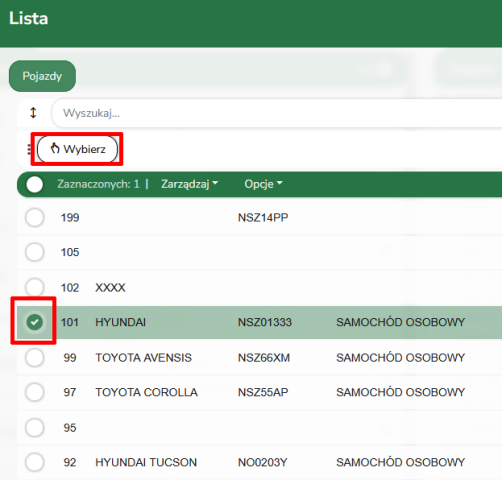Click HYUNDAI TUCSON vehicle name
Screen dimensions: 502x480
[x=146, y=462]
